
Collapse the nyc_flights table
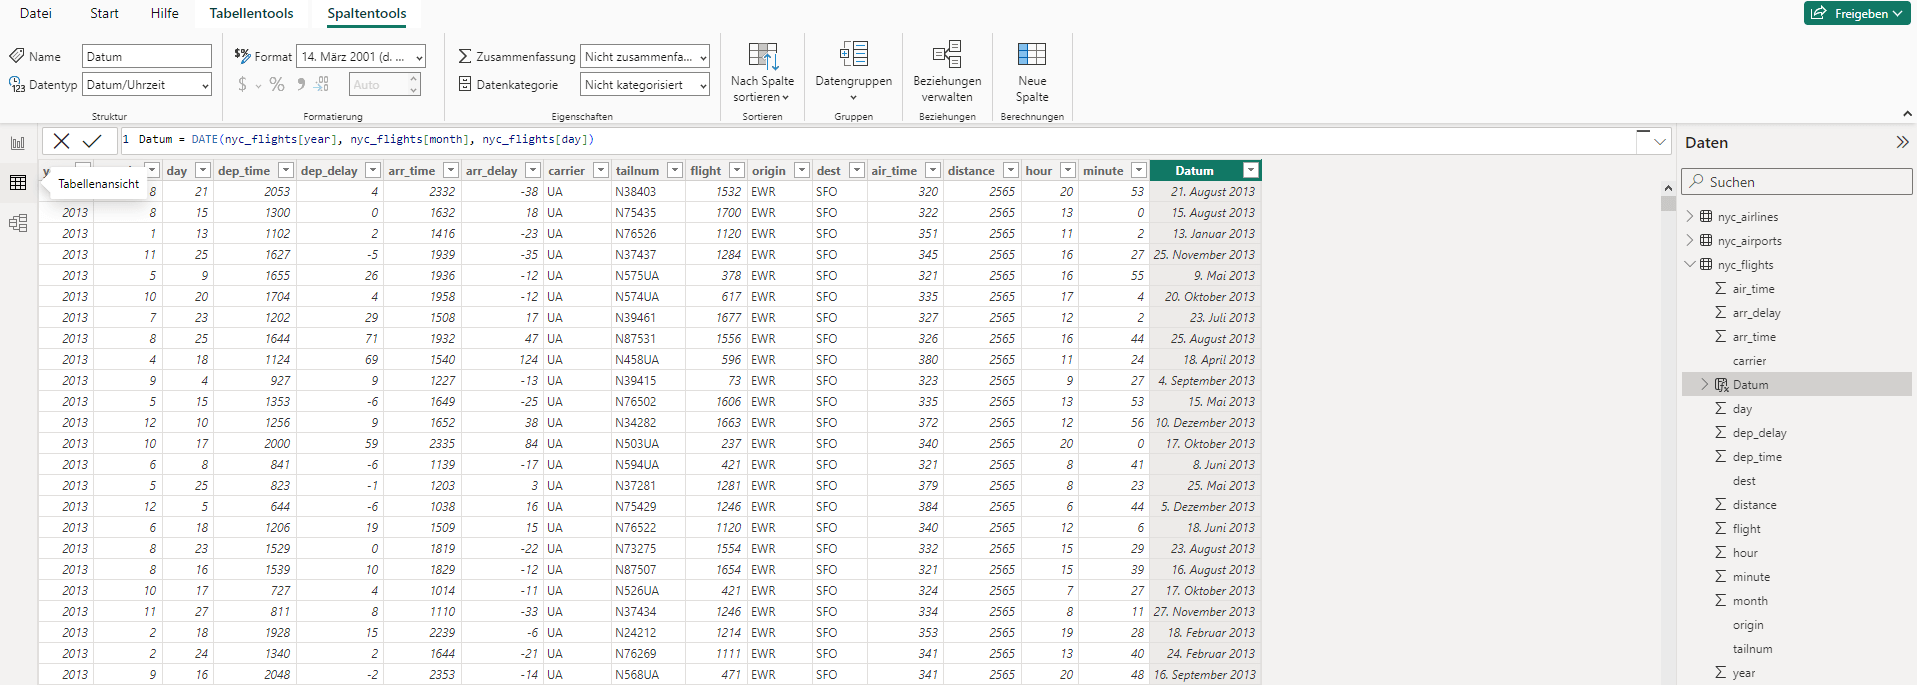(1690, 264)
